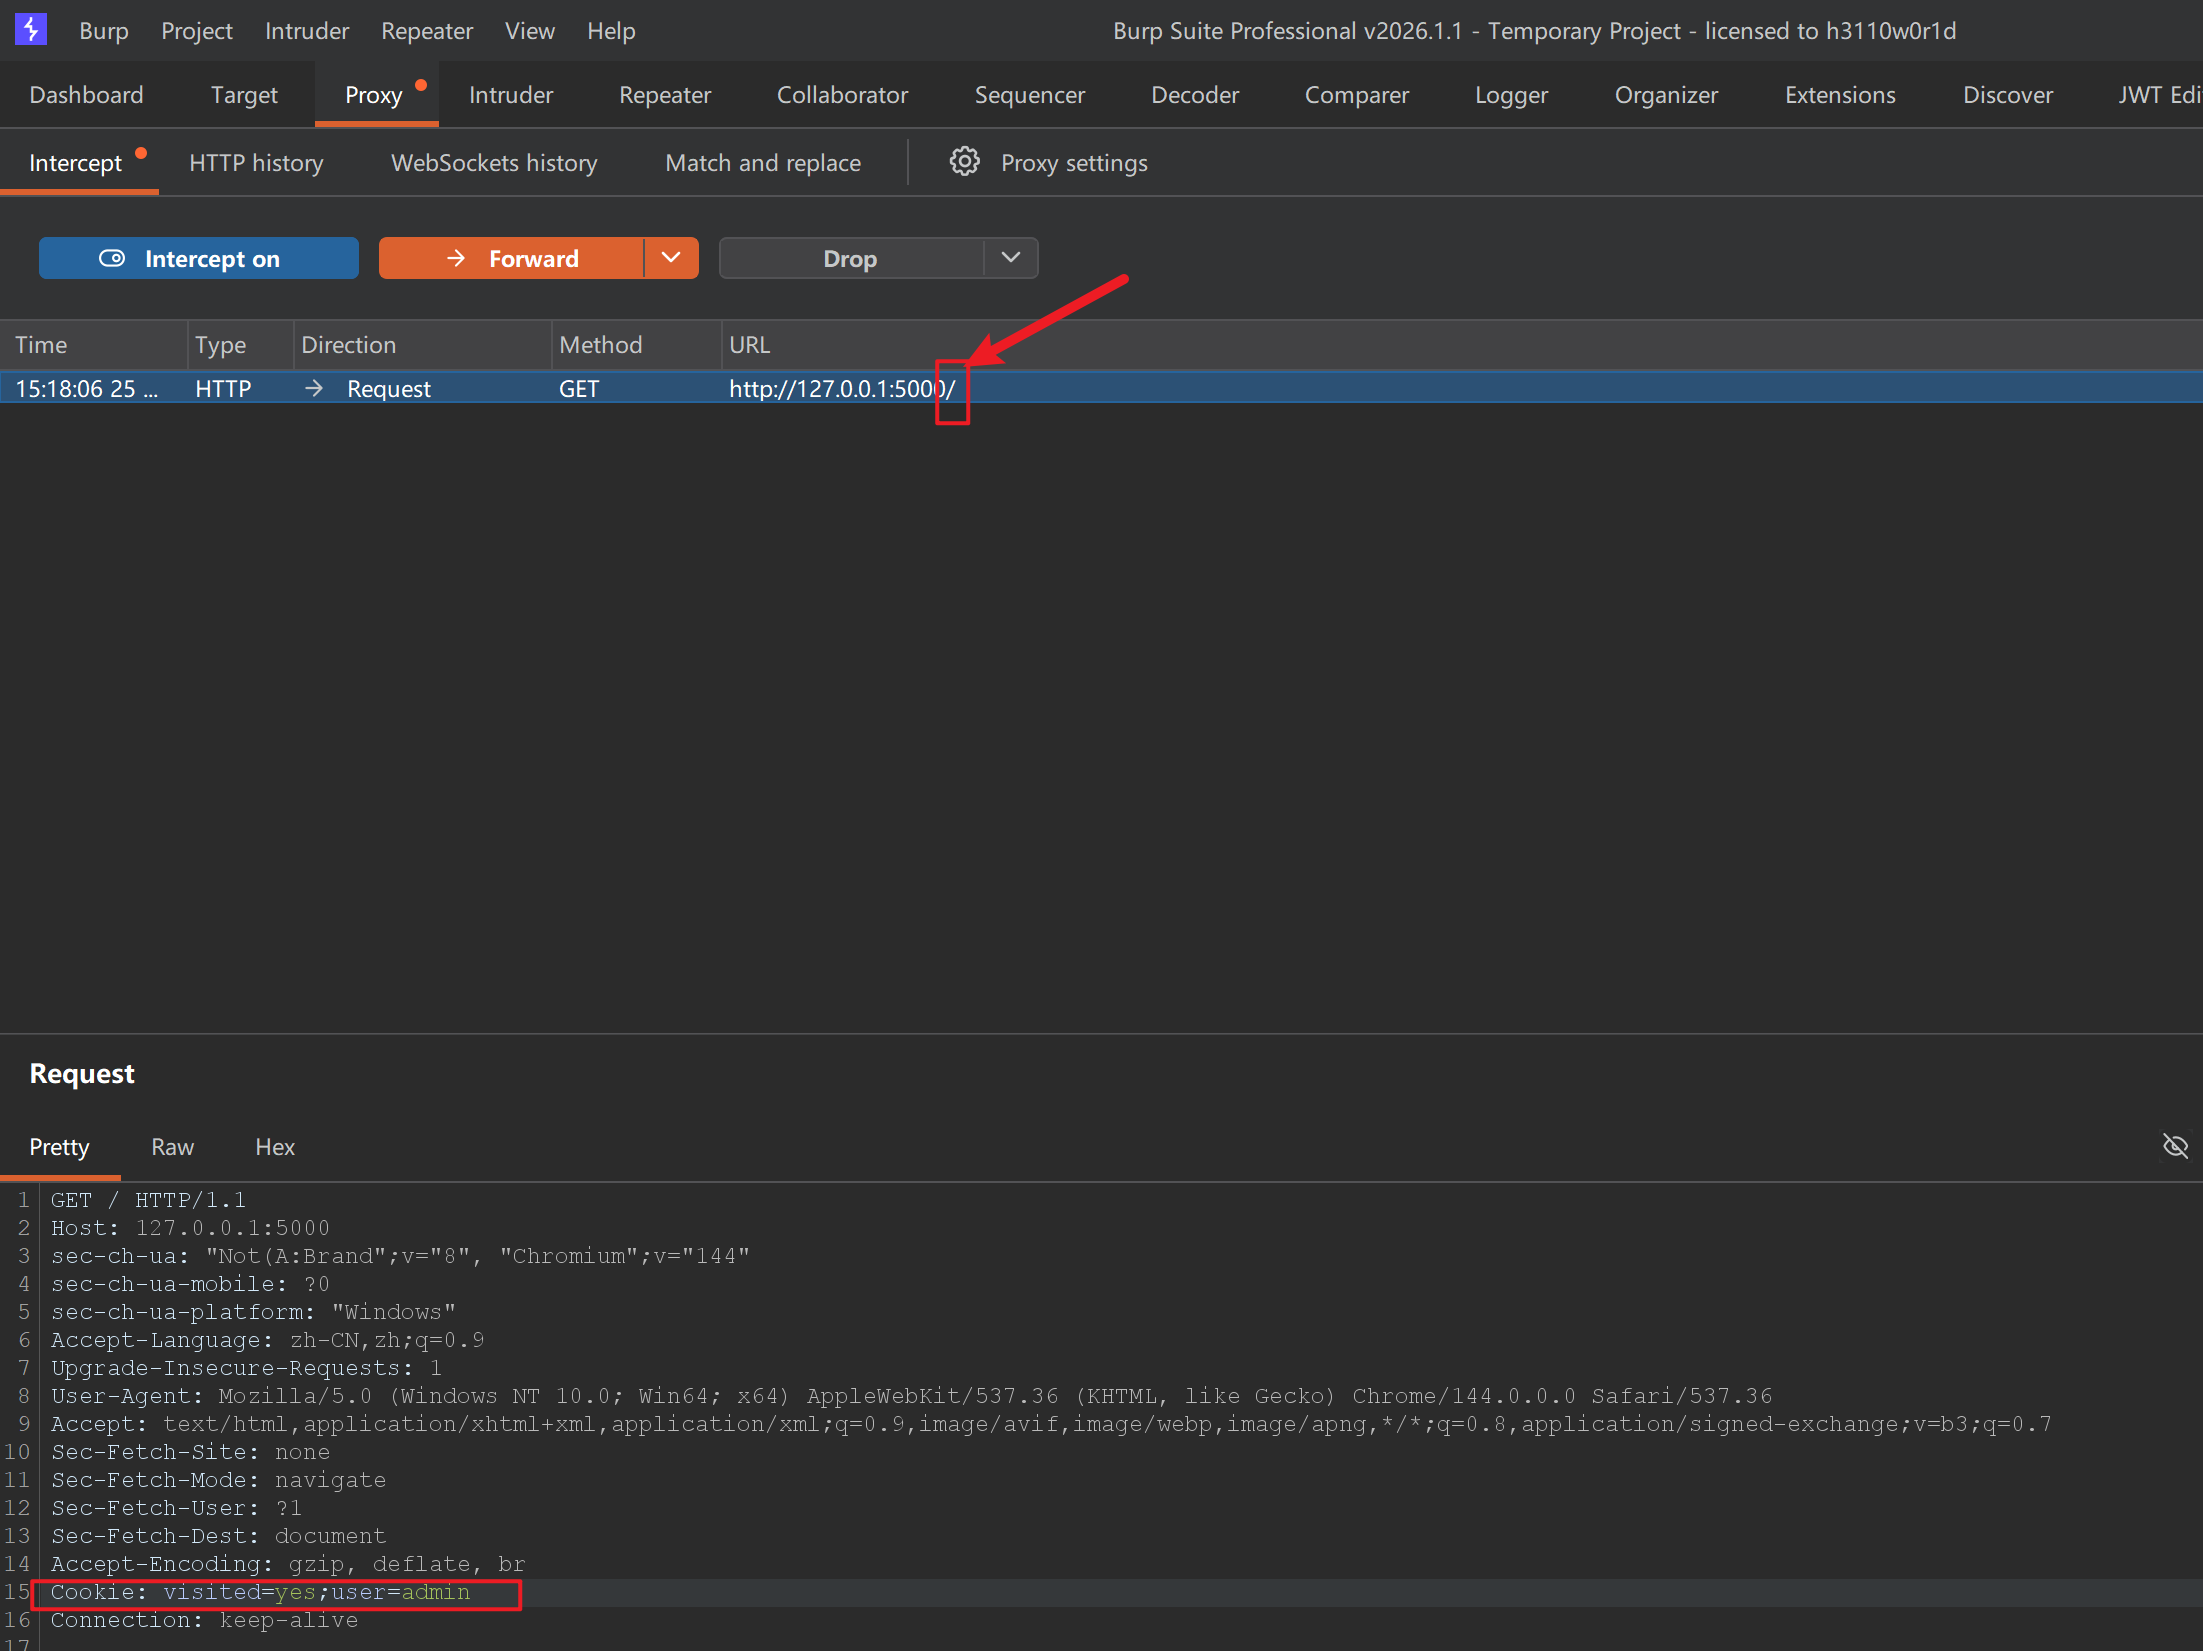Click the Method column header

(x=600, y=345)
